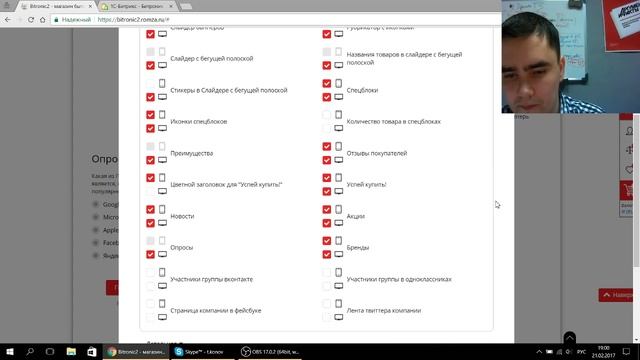Uncheck desktop checkbox for Преимущества
The width and height of the screenshot is (640, 360).
click(x=150, y=160)
